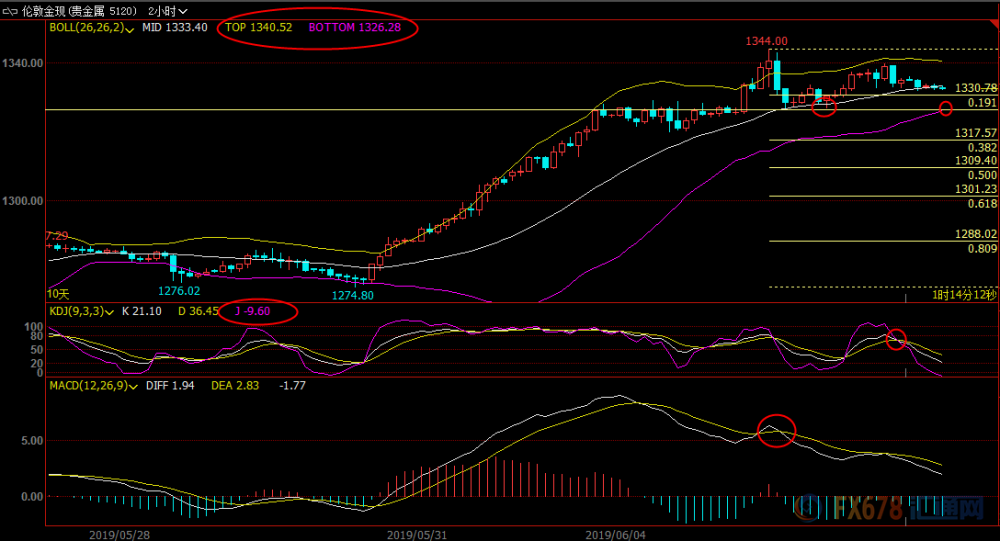The width and height of the screenshot is (1000, 541).
Task: Open the 2小时 timeframe dropdown
Action: 167,11
